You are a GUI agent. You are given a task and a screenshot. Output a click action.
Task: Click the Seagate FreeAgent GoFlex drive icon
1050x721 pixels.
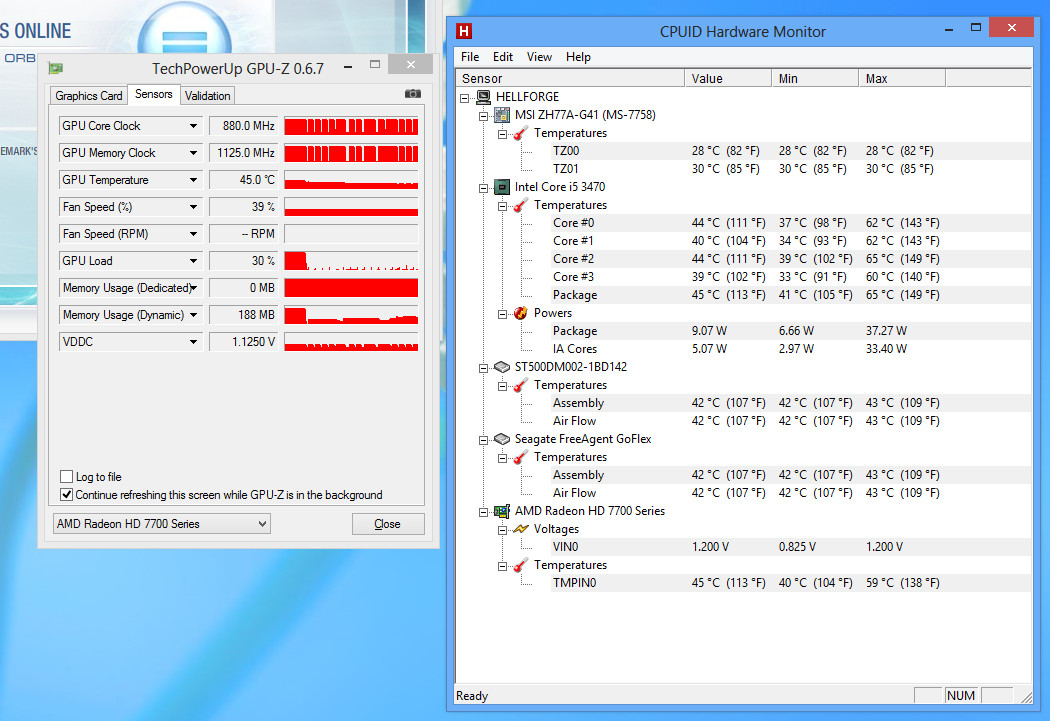[502, 439]
